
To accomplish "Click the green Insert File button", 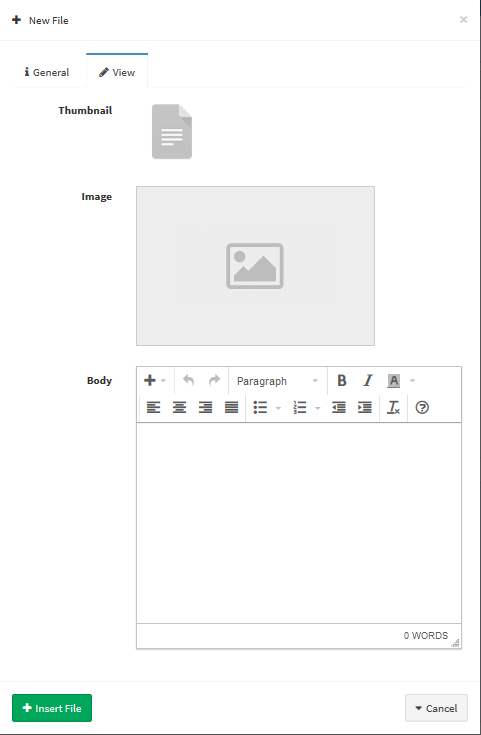I will pyautogui.click(x=52, y=708).
